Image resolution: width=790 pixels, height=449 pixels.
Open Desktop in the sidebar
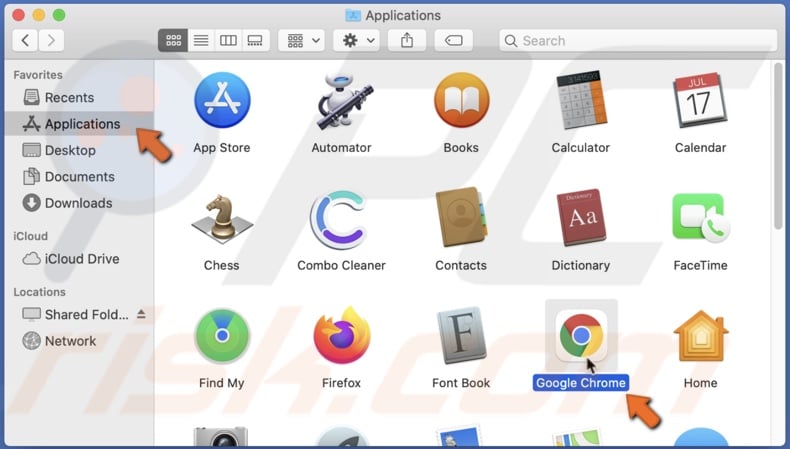pyautogui.click(x=79, y=150)
